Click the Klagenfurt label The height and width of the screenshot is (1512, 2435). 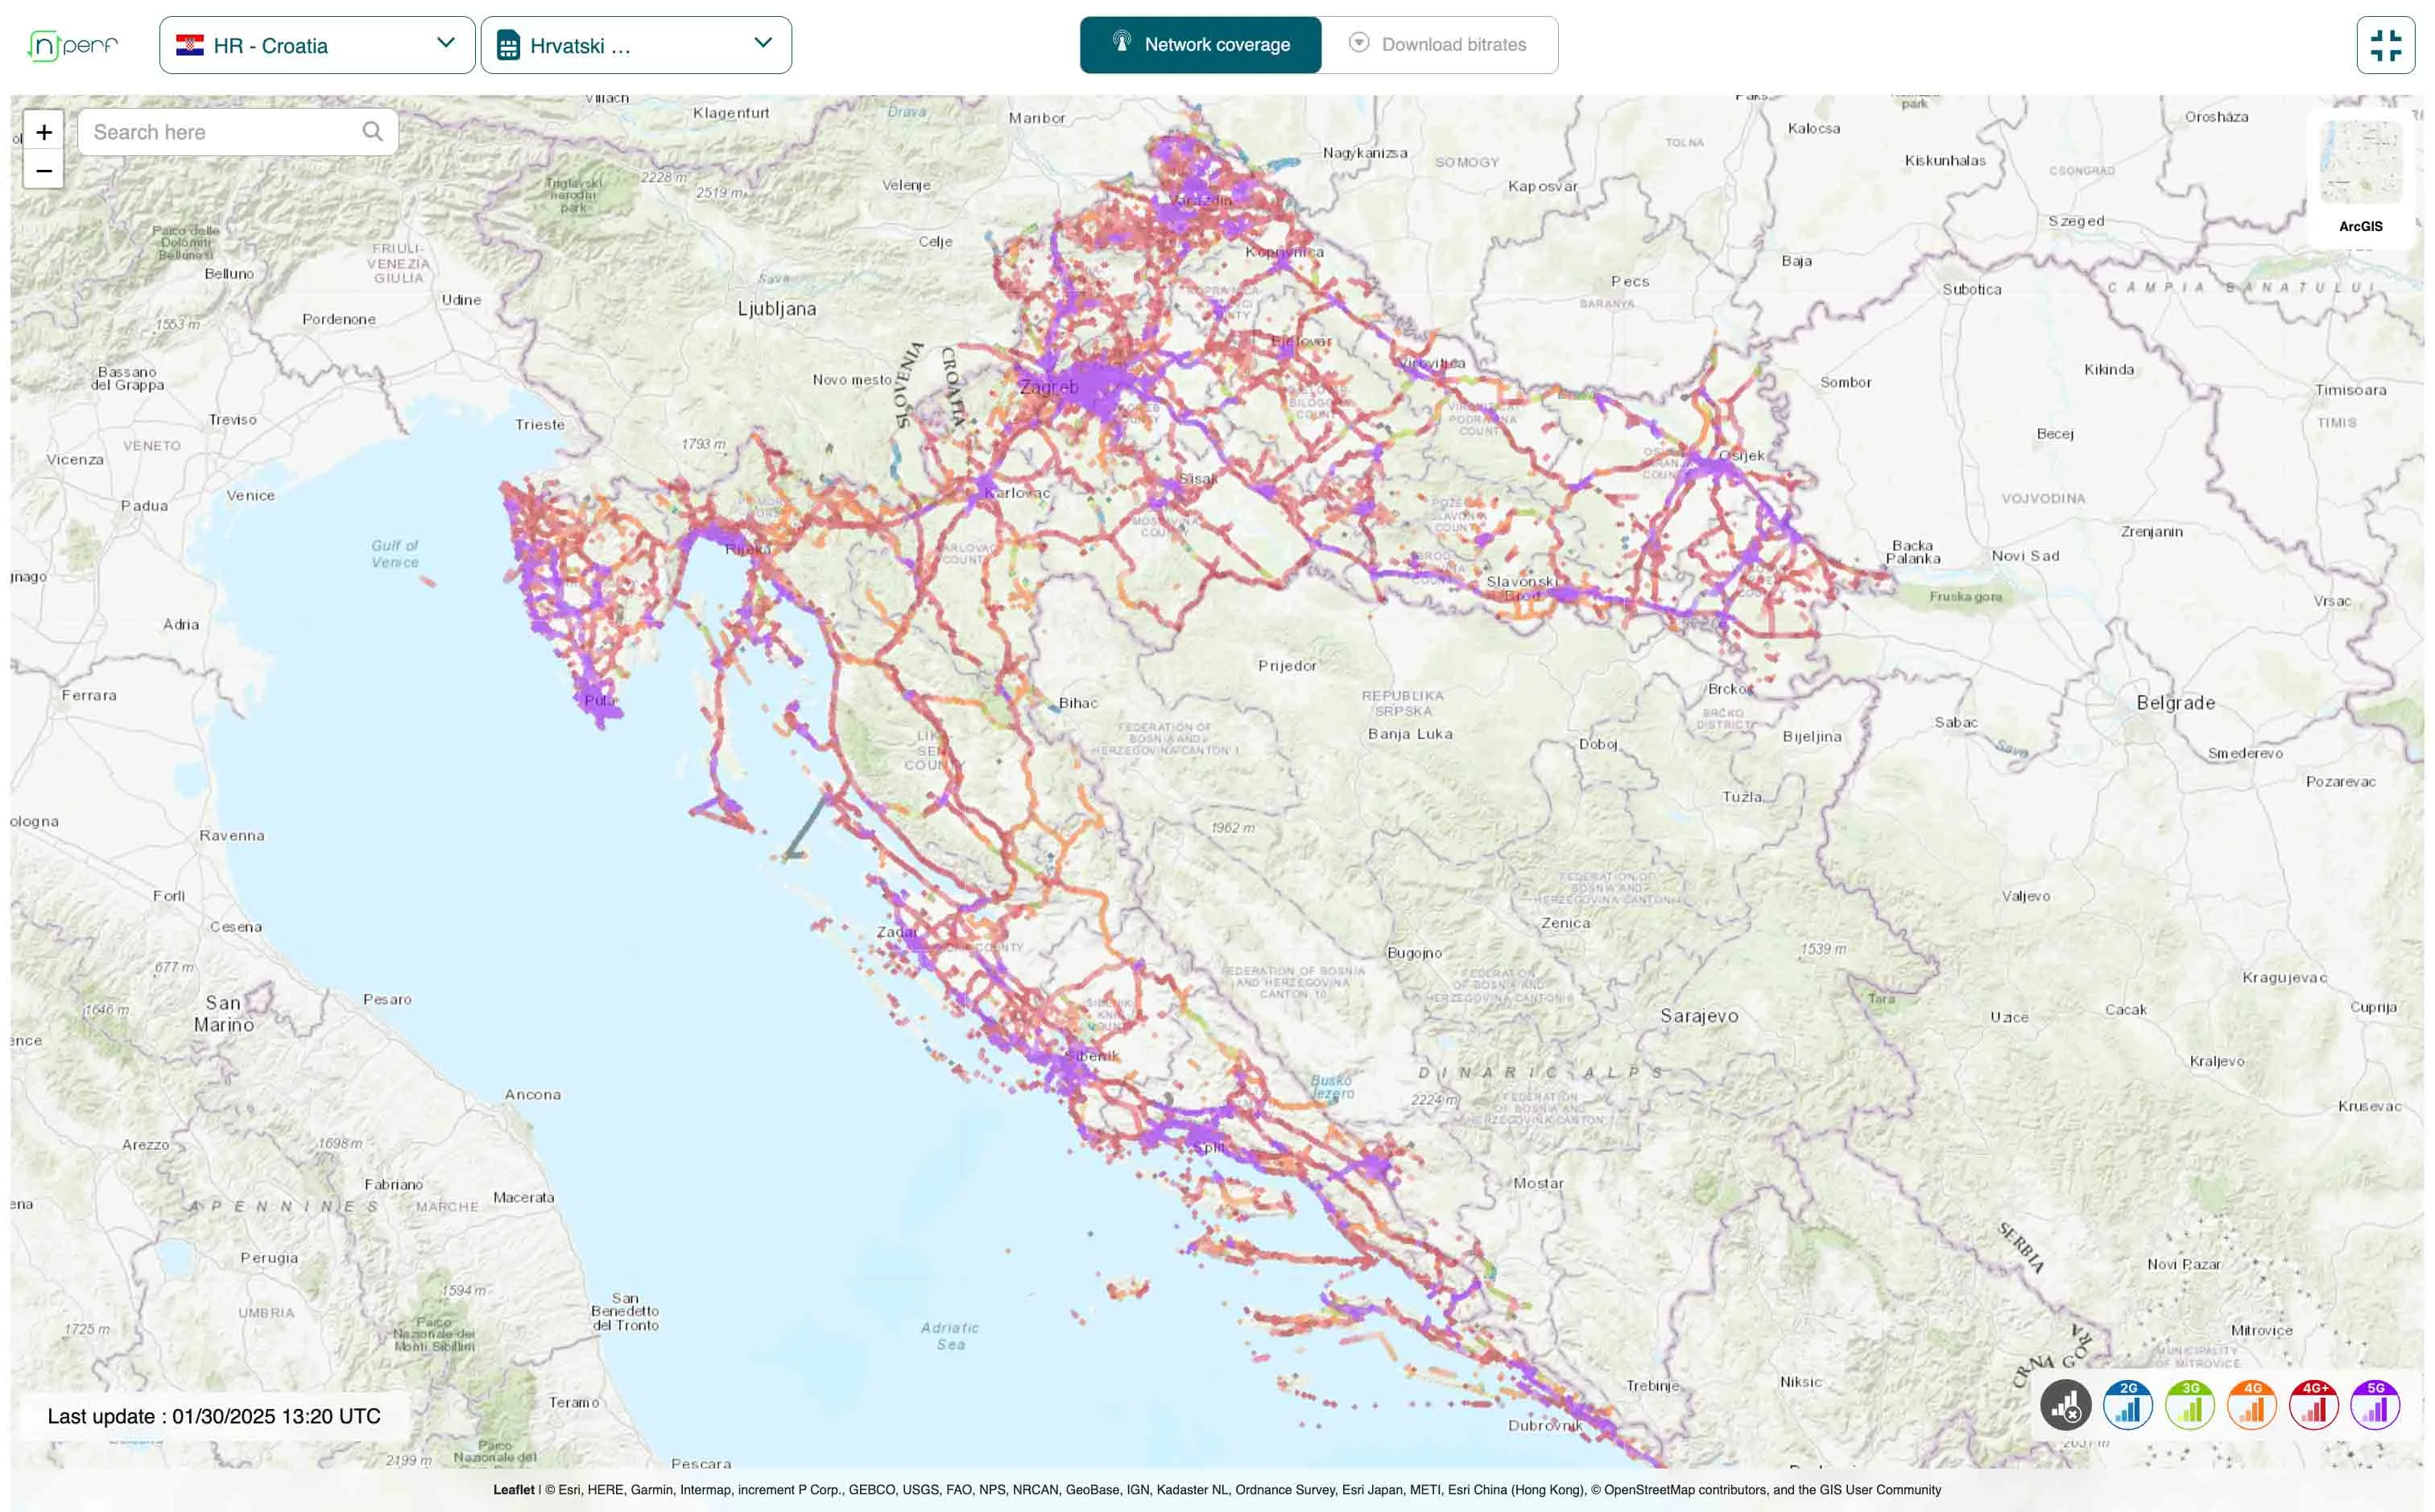click(x=731, y=113)
